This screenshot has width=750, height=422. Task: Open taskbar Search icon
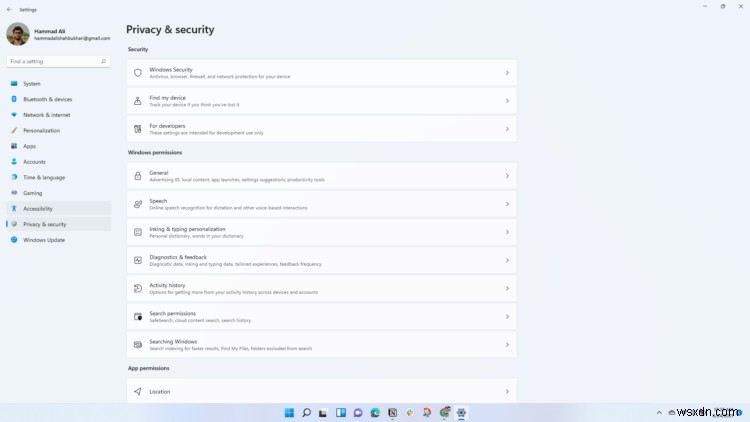(x=307, y=412)
